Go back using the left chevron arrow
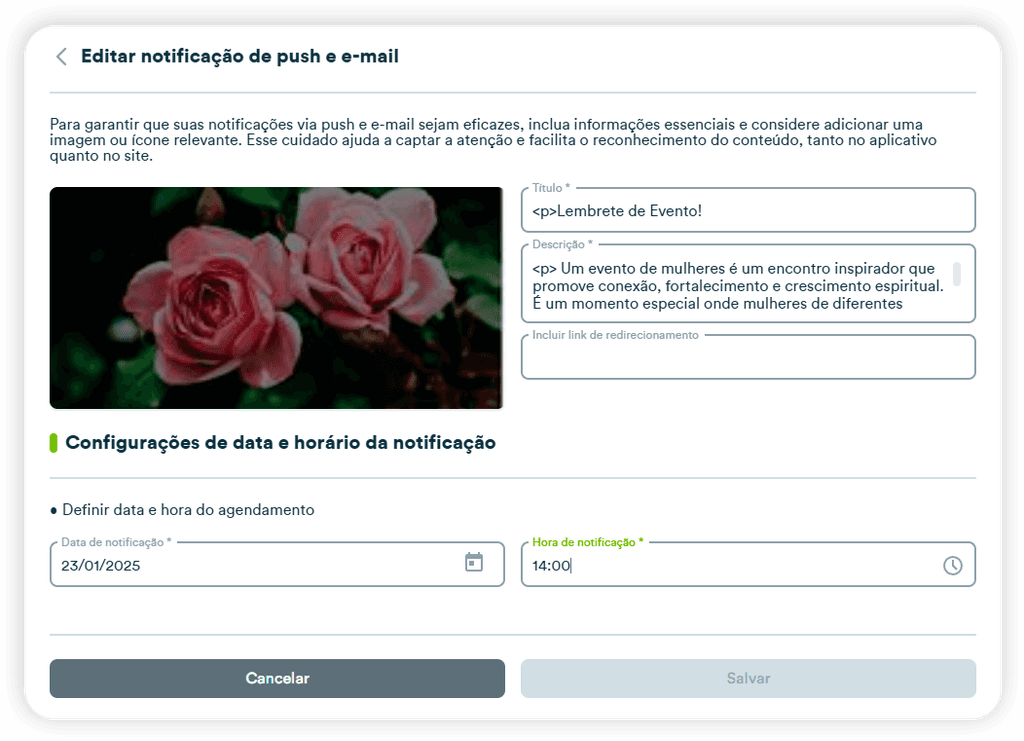The width and height of the screenshot is (1024, 741). click(x=61, y=57)
